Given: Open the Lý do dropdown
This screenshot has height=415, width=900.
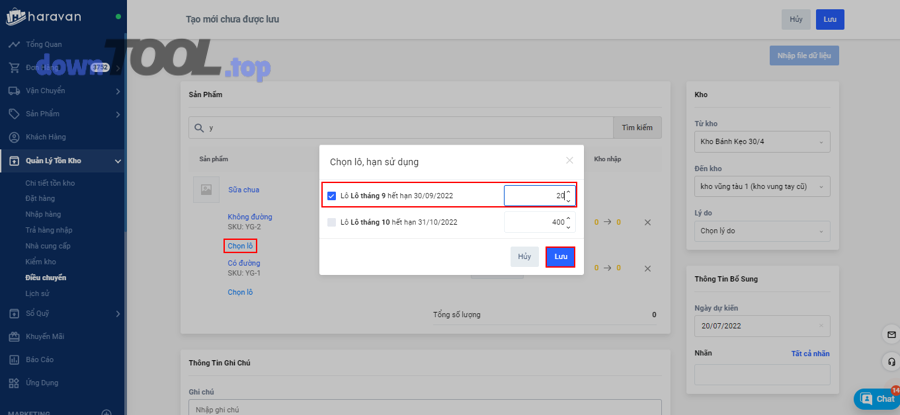Looking at the screenshot, I should point(762,230).
